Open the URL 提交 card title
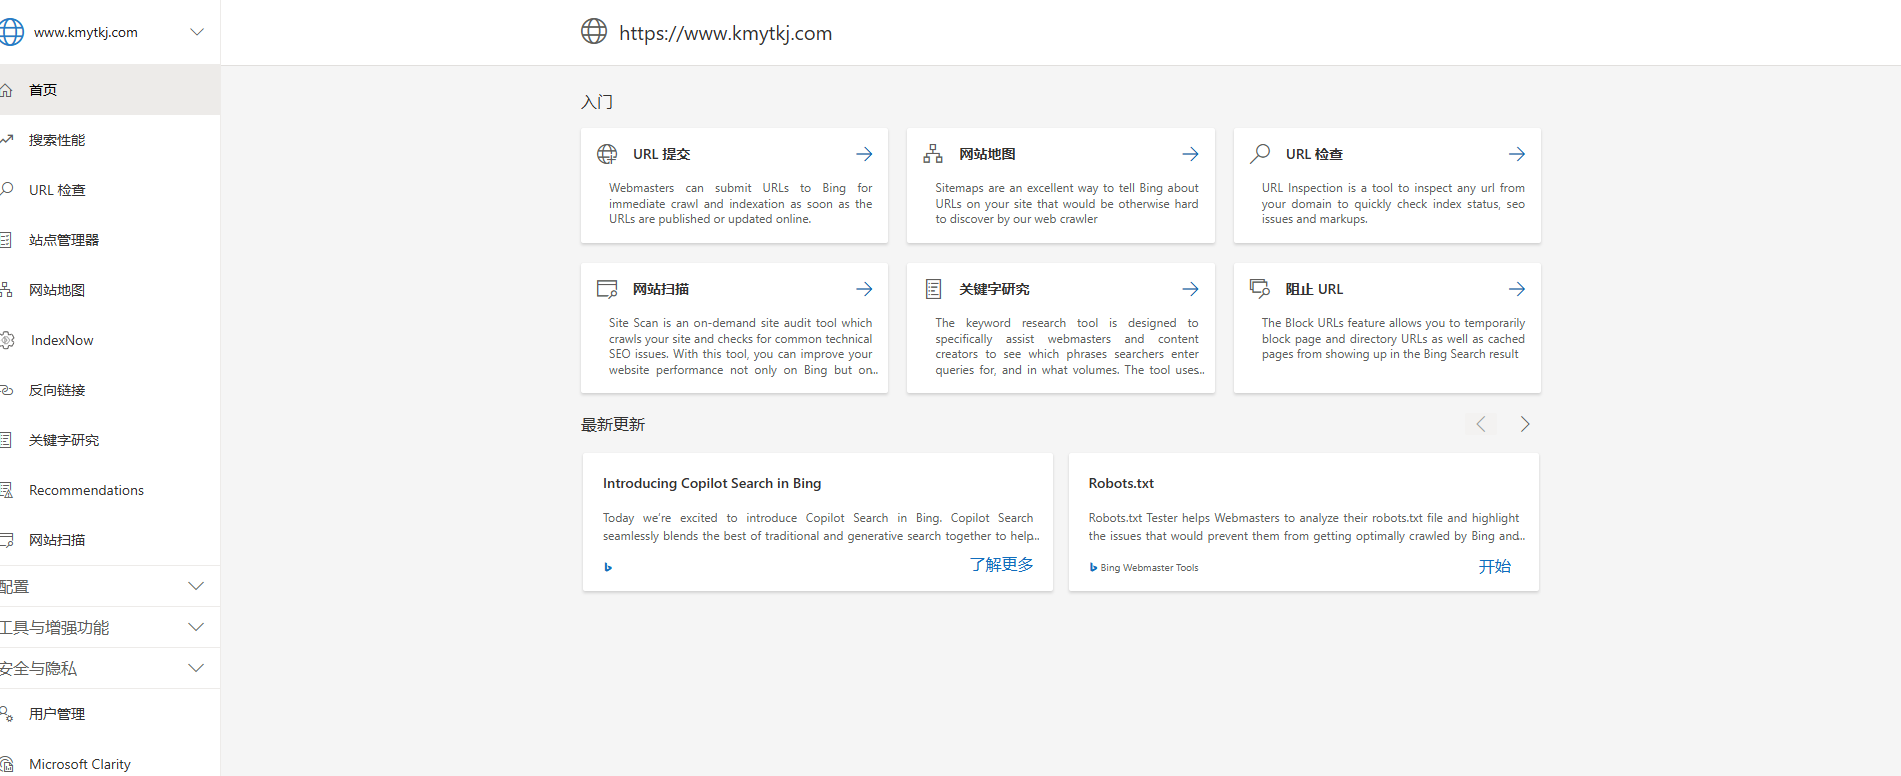The image size is (1901, 776). tap(662, 154)
